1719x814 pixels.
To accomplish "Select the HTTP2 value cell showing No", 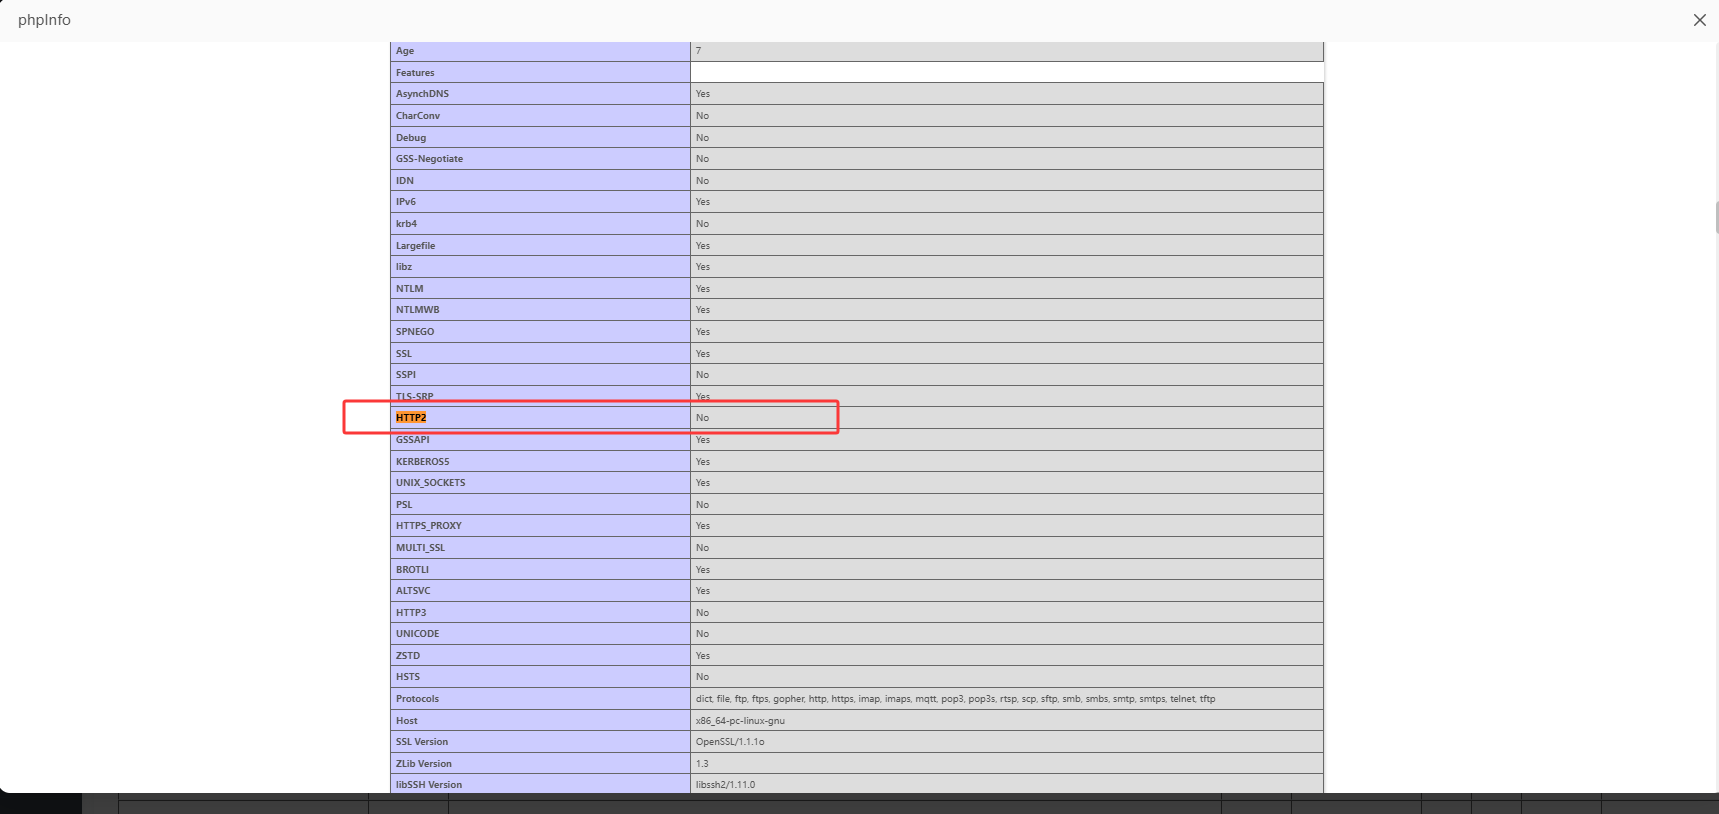I will coord(1007,418).
